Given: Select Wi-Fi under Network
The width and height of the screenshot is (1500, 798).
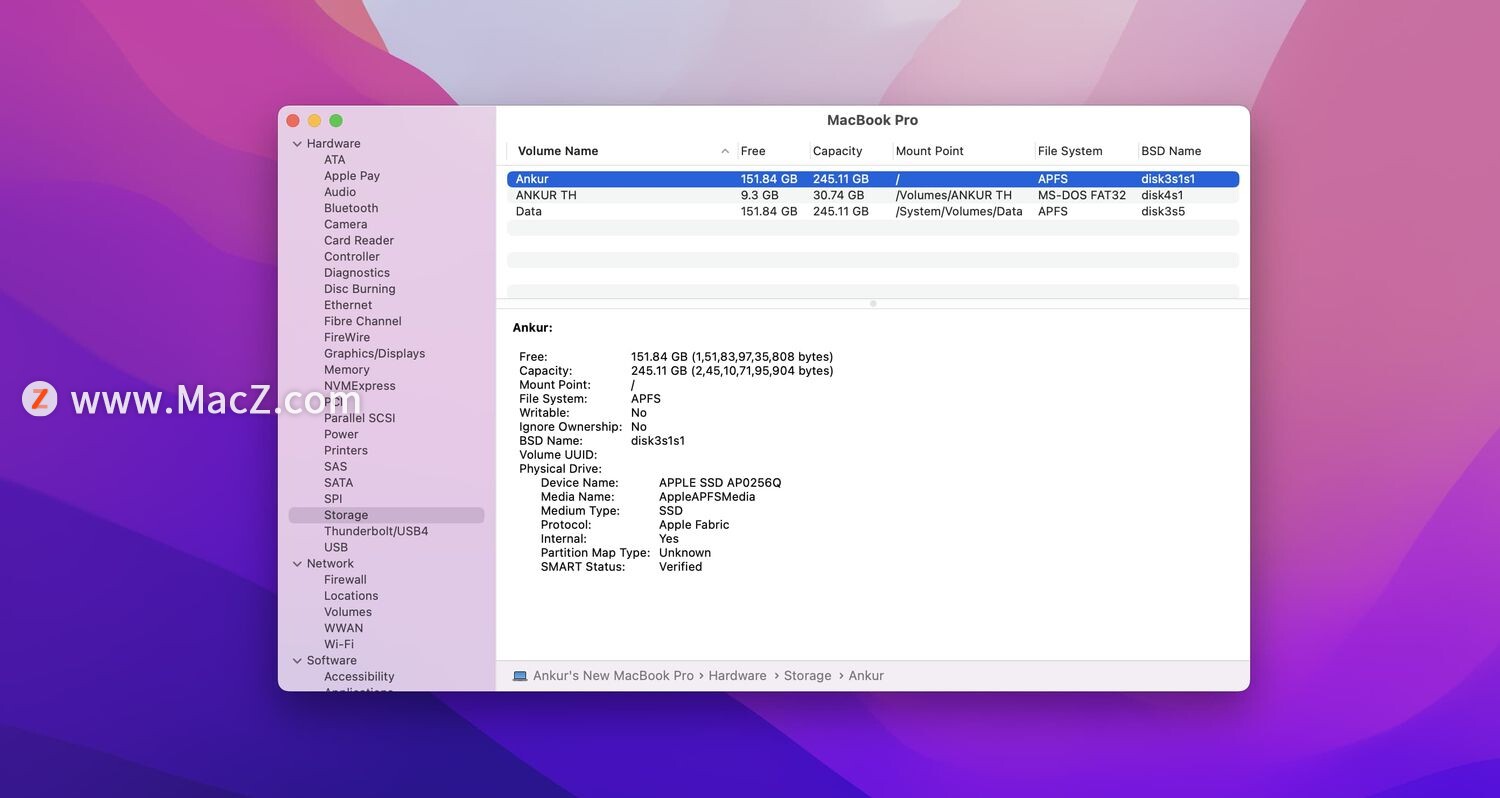Looking at the screenshot, I should click(x=339, y=644).
